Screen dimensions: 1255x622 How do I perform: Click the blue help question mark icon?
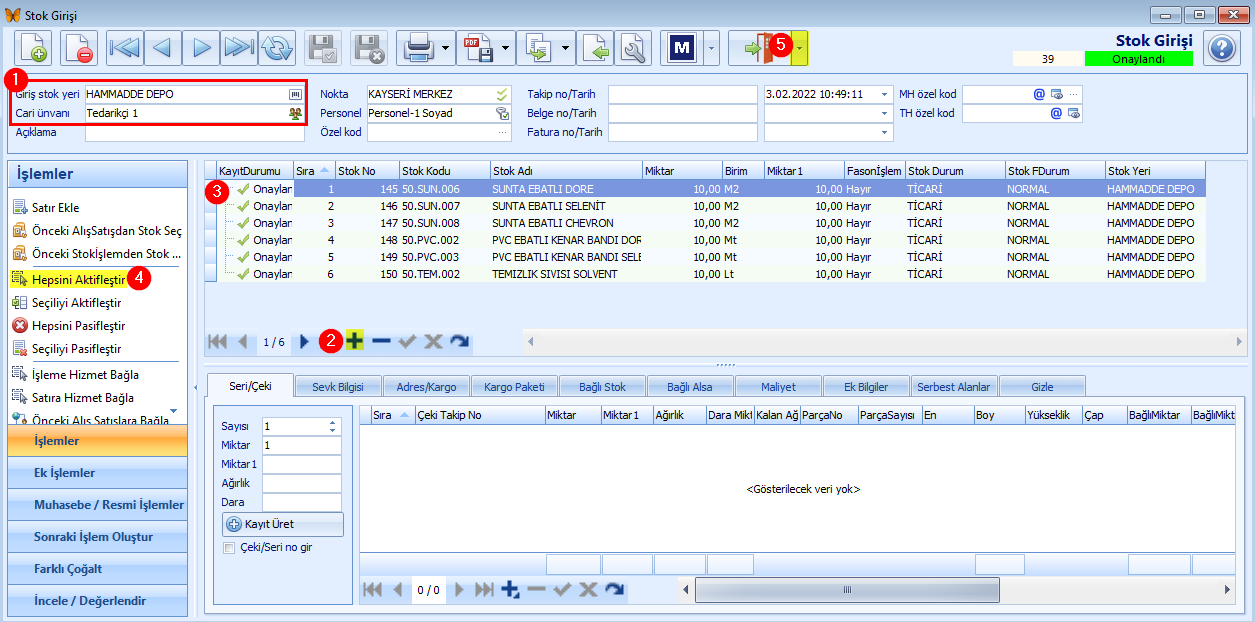pyautogui.click(x=1221, y=47)
